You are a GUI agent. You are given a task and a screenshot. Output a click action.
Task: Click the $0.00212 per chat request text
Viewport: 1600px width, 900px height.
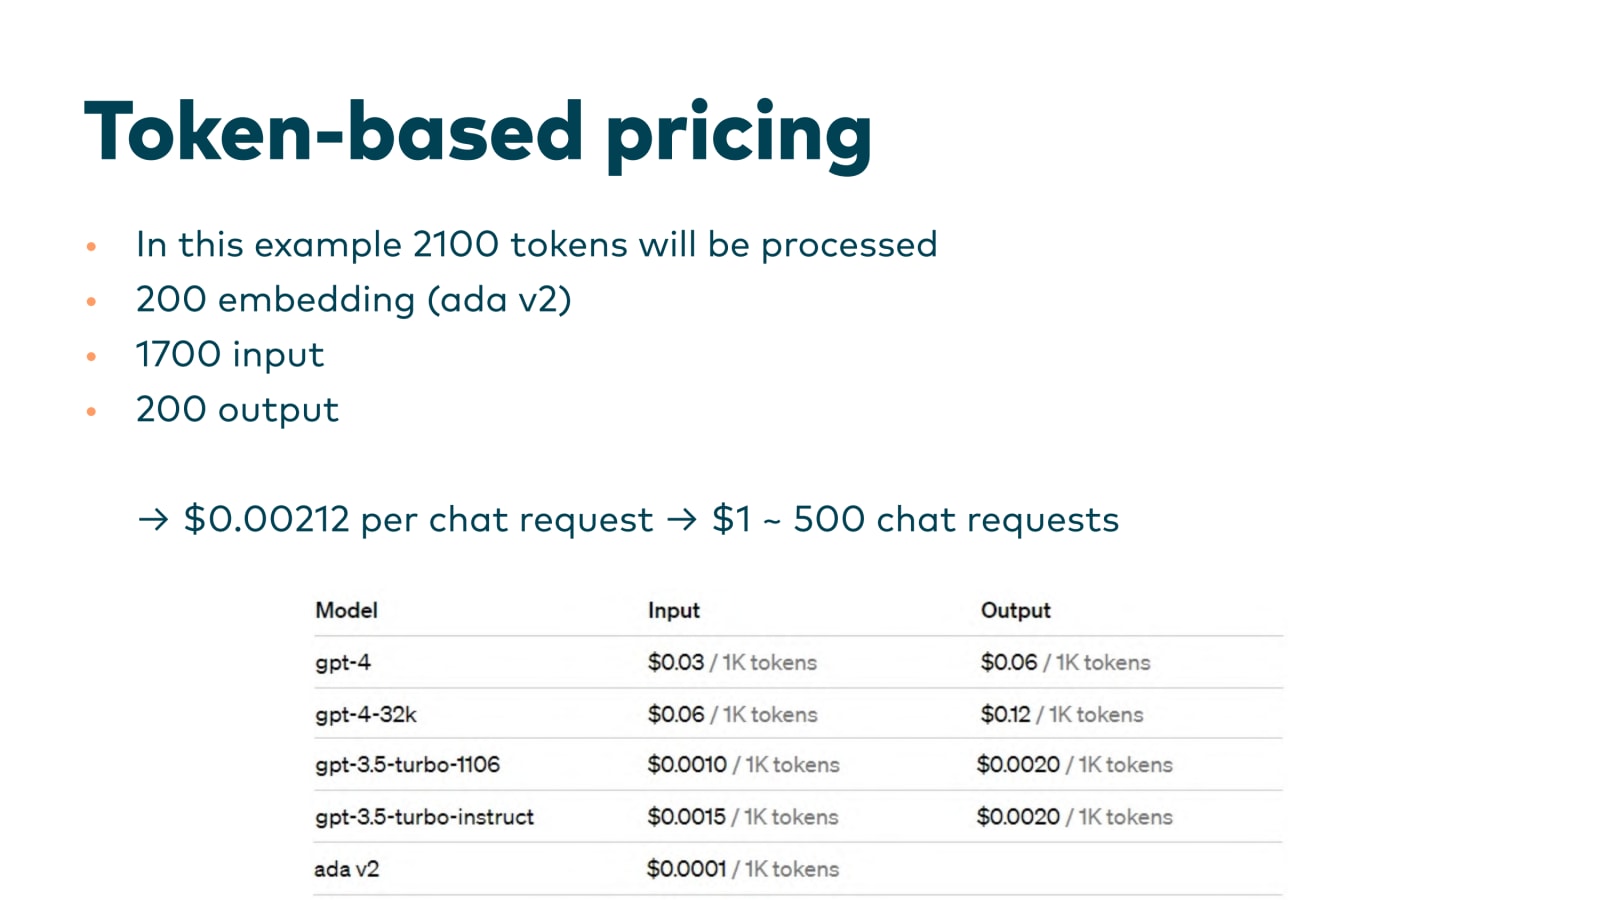click(x=418, y=520)
